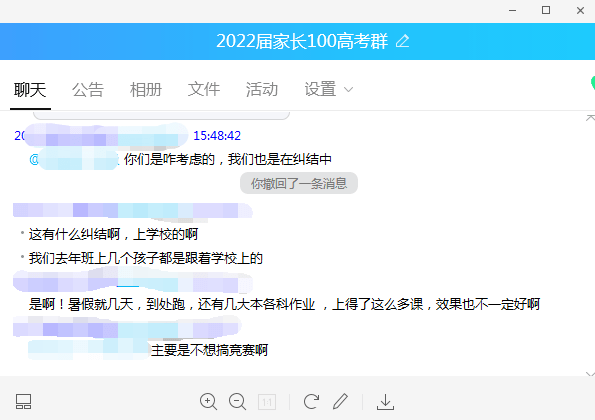The image size is (595, 420).
Task: Rotate the image with the rotate icon
Action: coord(311,401)
